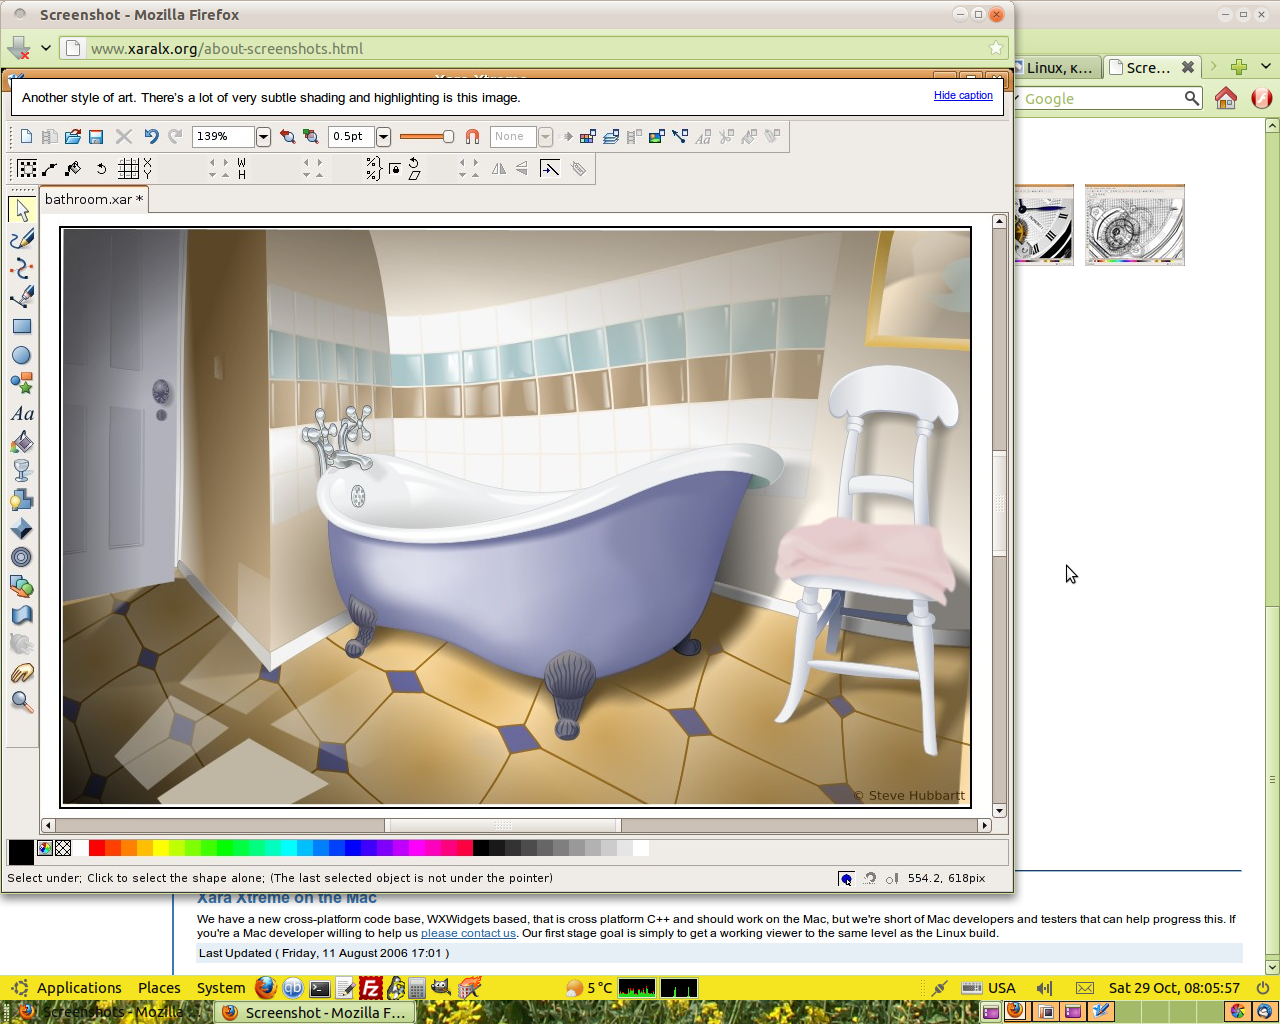Toggle the lock aspect ratio button

(395, 169)
